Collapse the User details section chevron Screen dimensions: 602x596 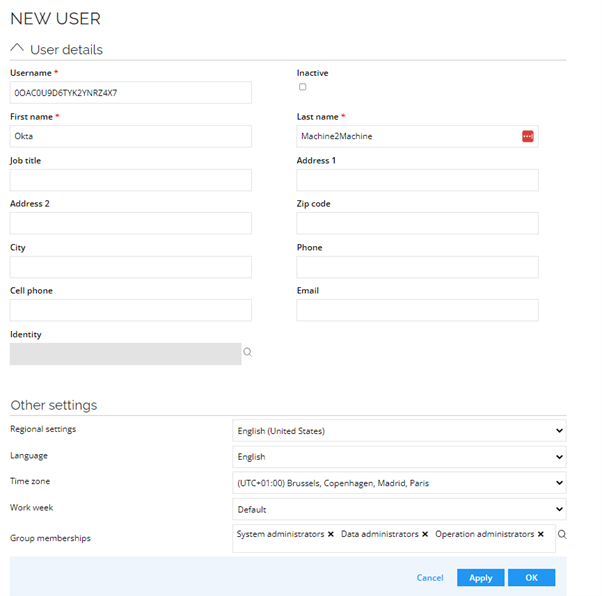17,48
